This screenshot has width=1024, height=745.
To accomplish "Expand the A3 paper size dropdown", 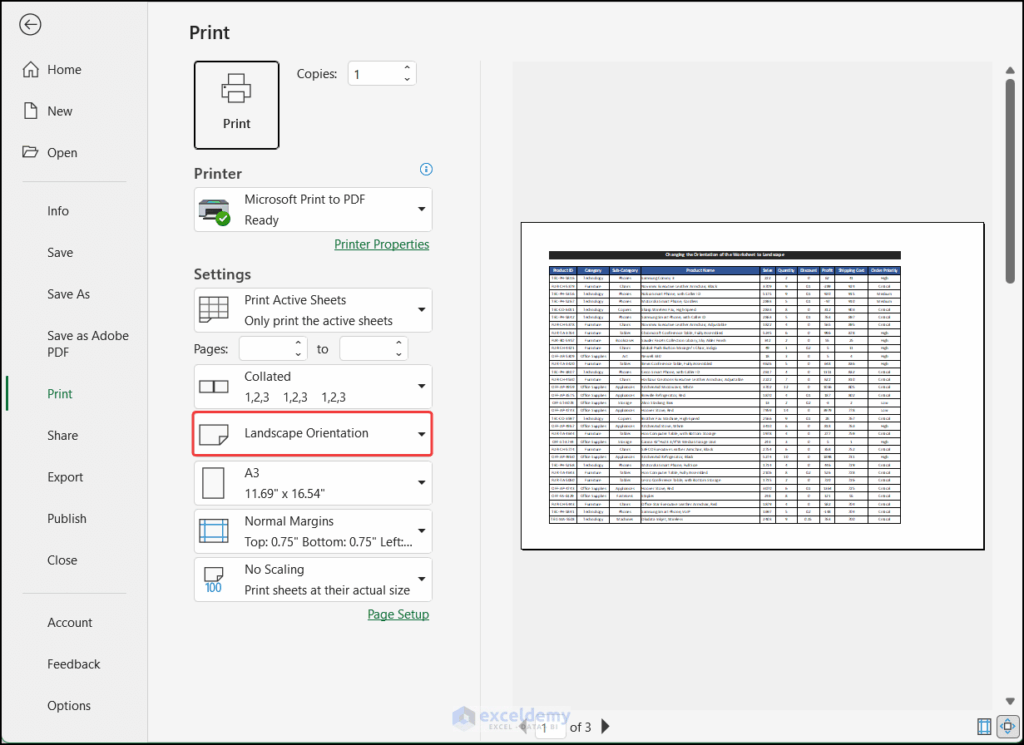I will (x=422, y=483).
